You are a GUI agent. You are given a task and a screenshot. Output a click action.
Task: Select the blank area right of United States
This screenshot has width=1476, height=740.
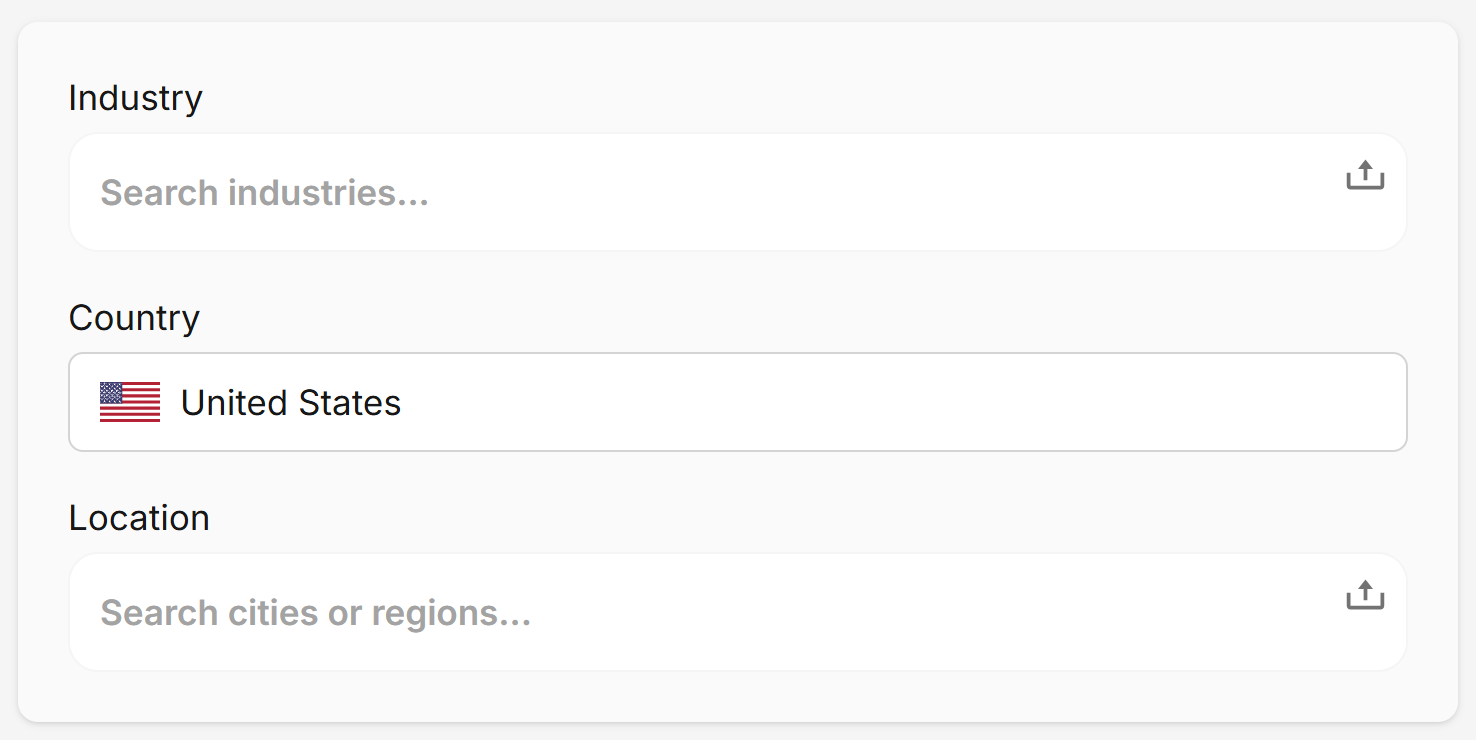[x=900, y=402]
